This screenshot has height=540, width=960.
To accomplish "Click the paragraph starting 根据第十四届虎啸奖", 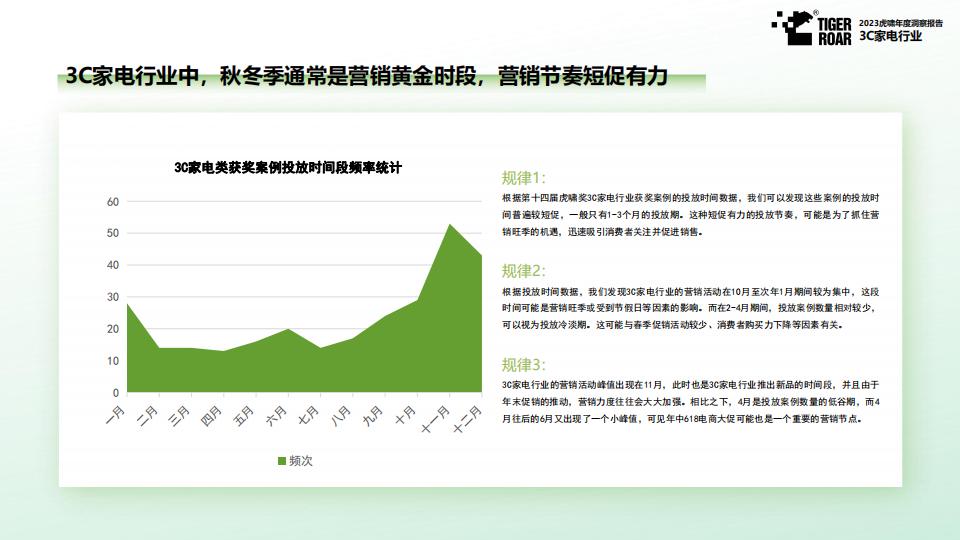I will (691, 215).
